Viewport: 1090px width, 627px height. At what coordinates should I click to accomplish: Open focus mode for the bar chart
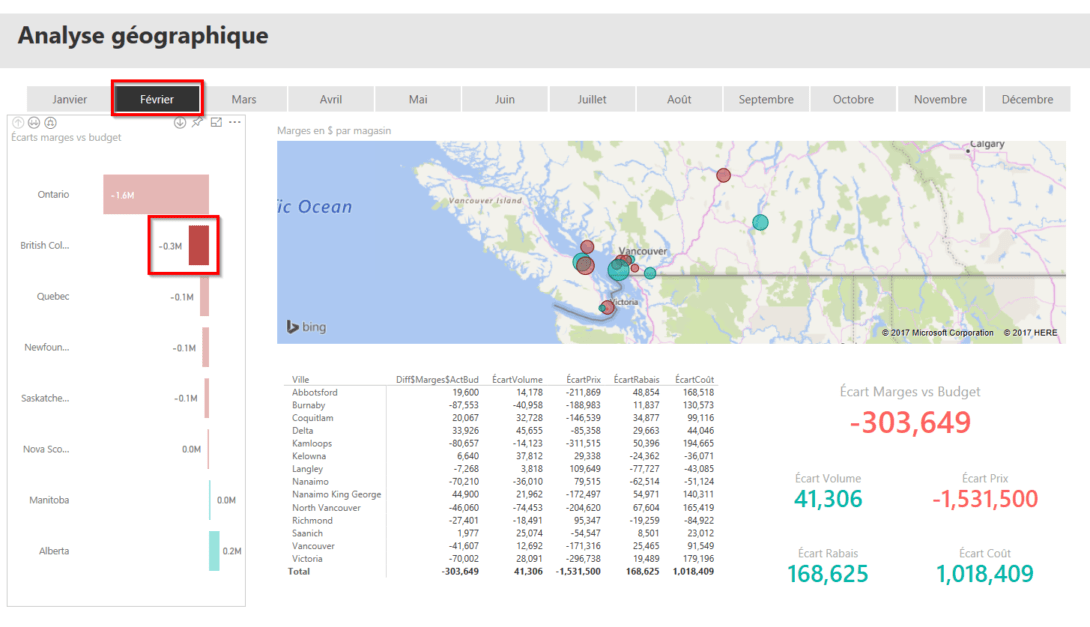pos(216,122)
